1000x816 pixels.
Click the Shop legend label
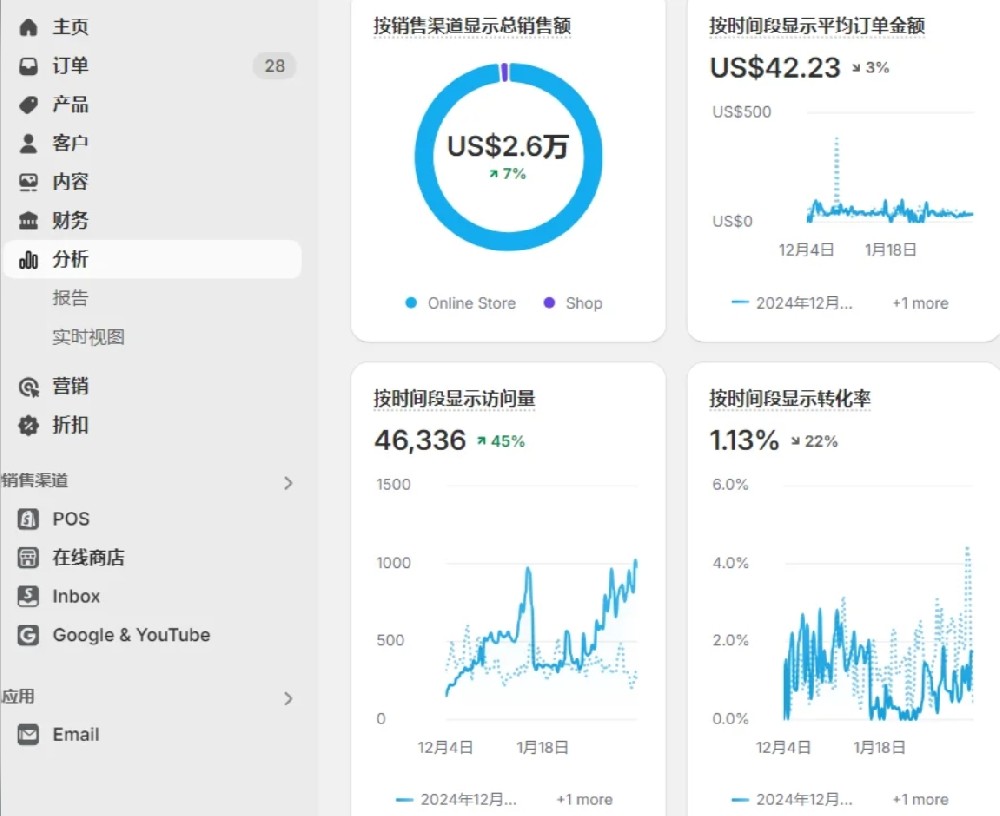584,304
